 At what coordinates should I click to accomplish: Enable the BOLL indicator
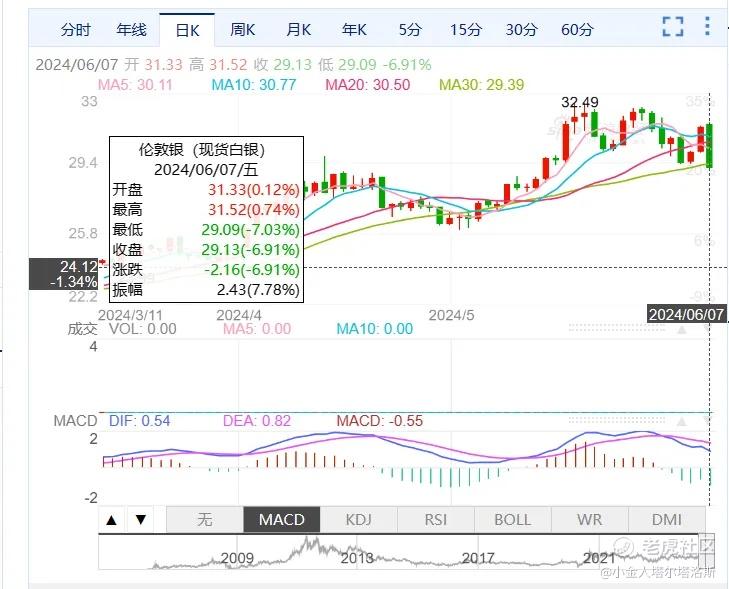tap(512, 519)
